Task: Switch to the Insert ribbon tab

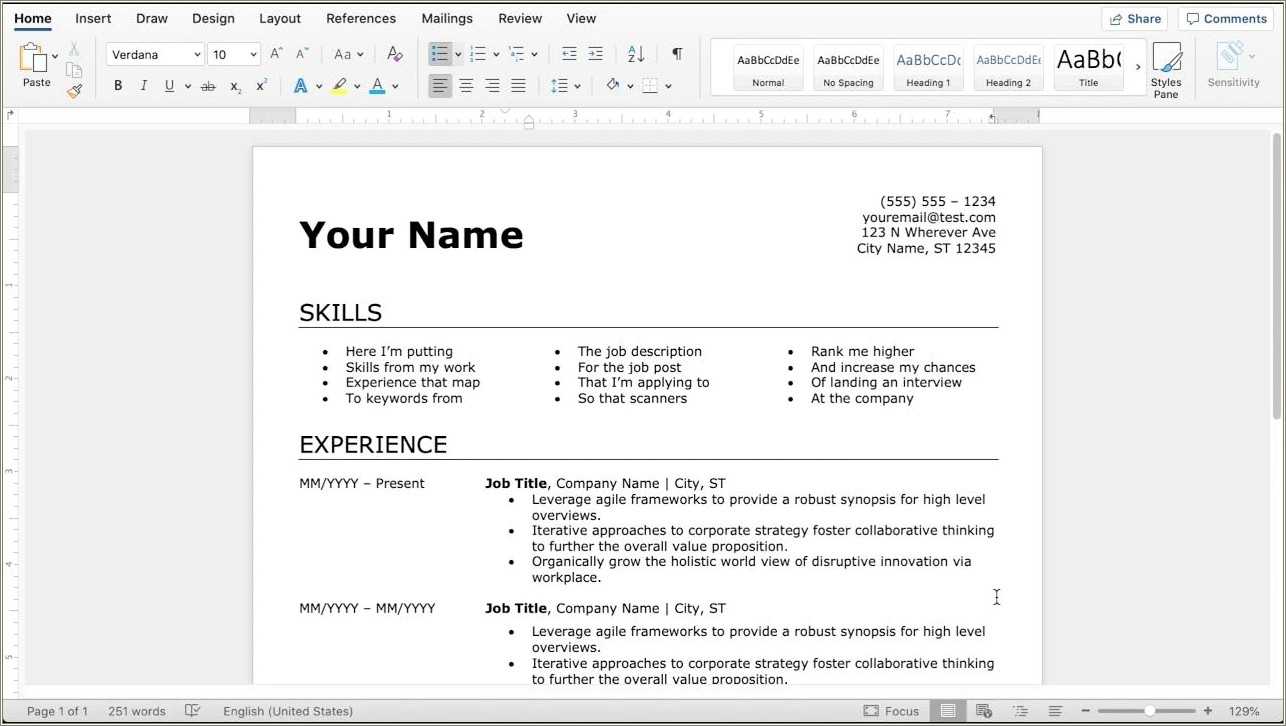Action: [92, 18]
